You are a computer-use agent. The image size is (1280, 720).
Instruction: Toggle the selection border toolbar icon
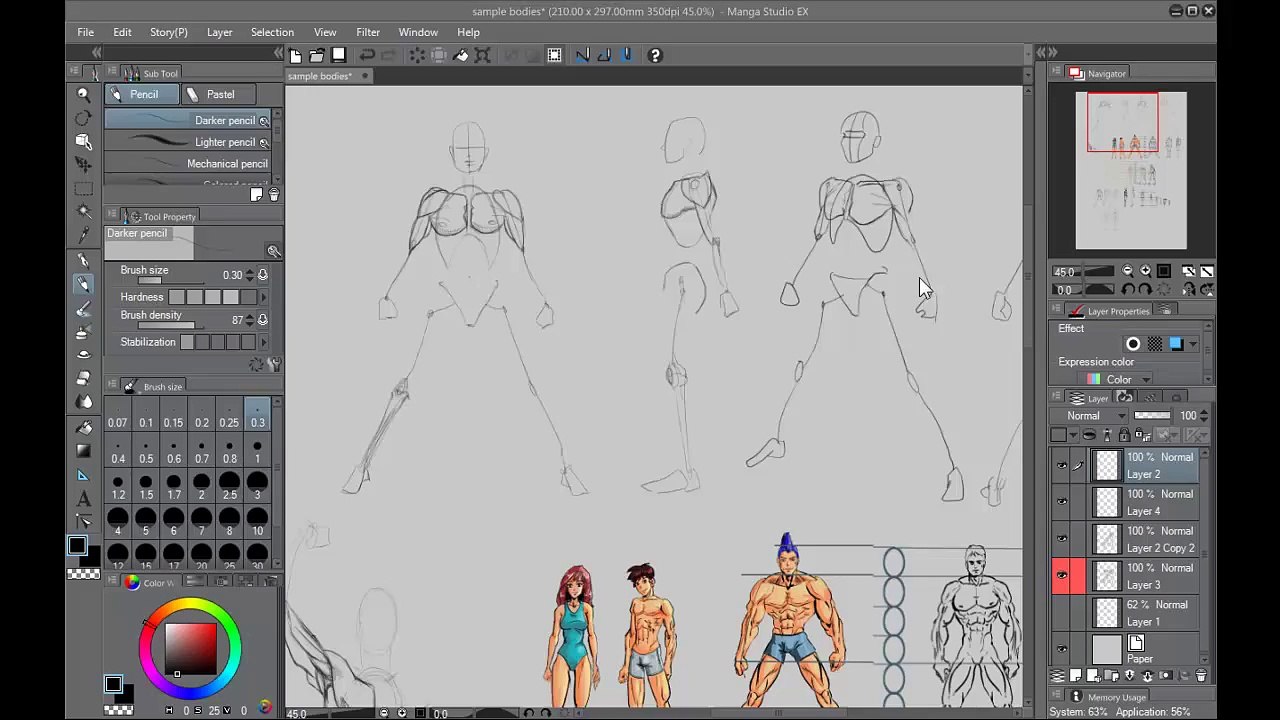pyautogui.click(x=555, y=55)
